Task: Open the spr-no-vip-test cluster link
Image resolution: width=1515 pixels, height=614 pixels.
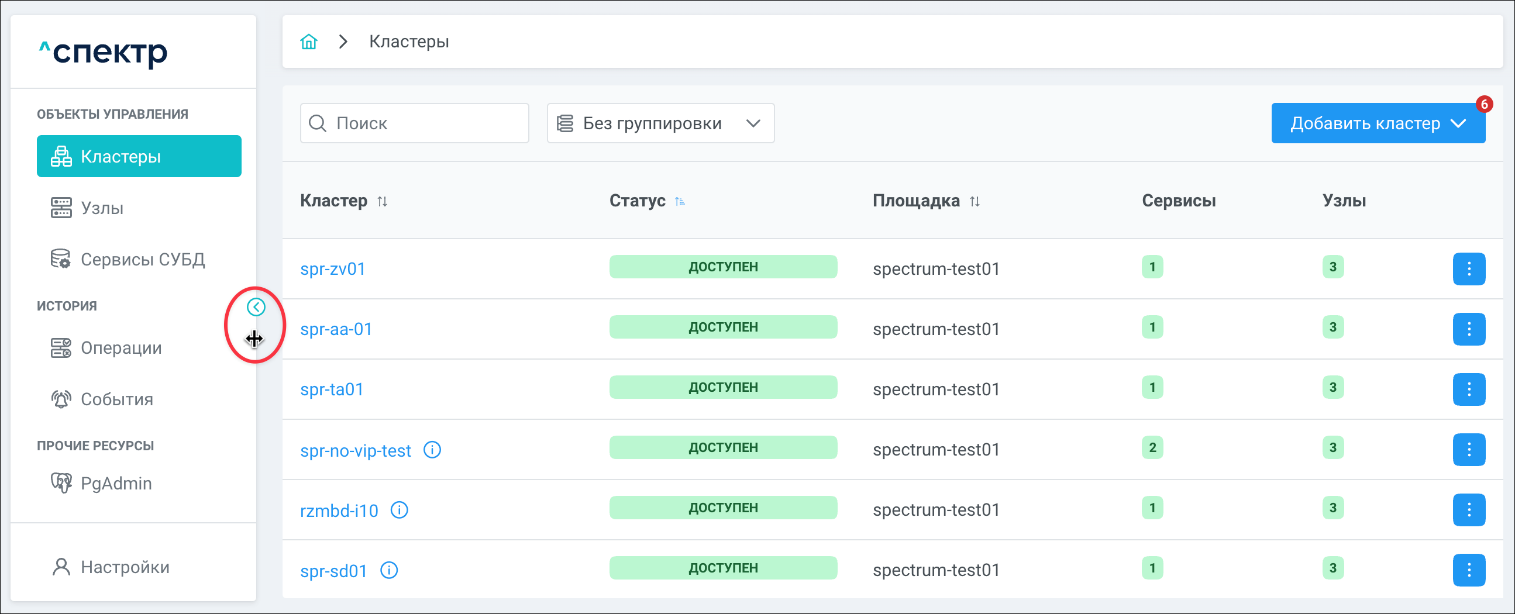Action: tap(355, 451)
